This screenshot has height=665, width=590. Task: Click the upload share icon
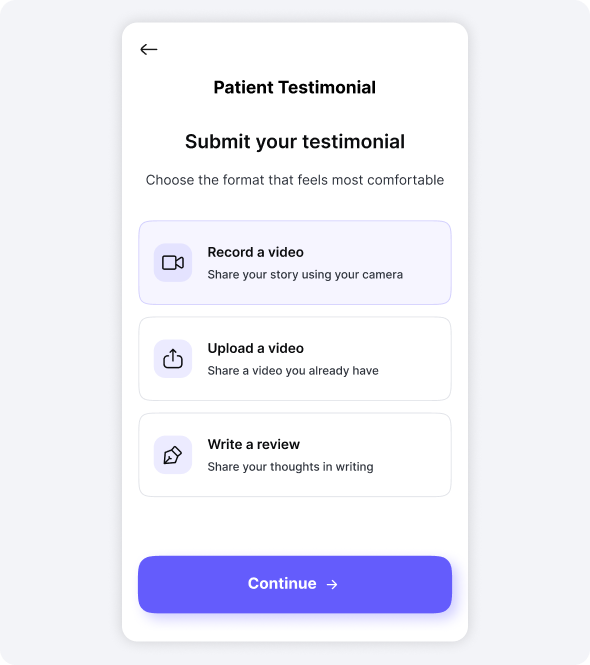pos(173,359)
